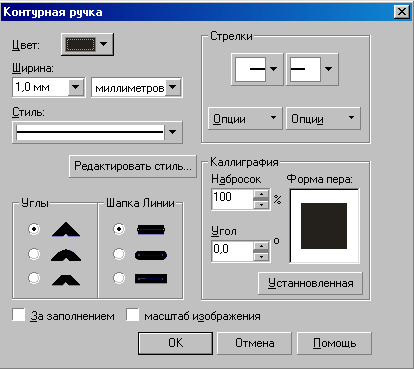Increase Угол value with up arrow
The width and height of the screenshot is (414, 369).
(x=261, y=246)
